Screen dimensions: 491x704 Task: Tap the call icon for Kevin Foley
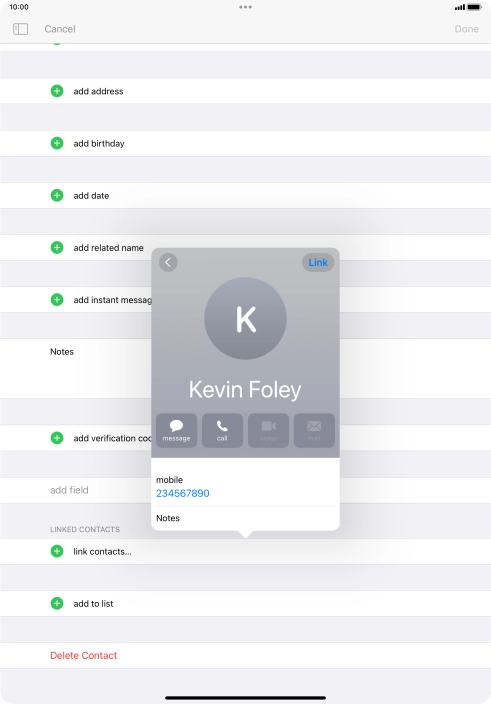coord(222,430)
